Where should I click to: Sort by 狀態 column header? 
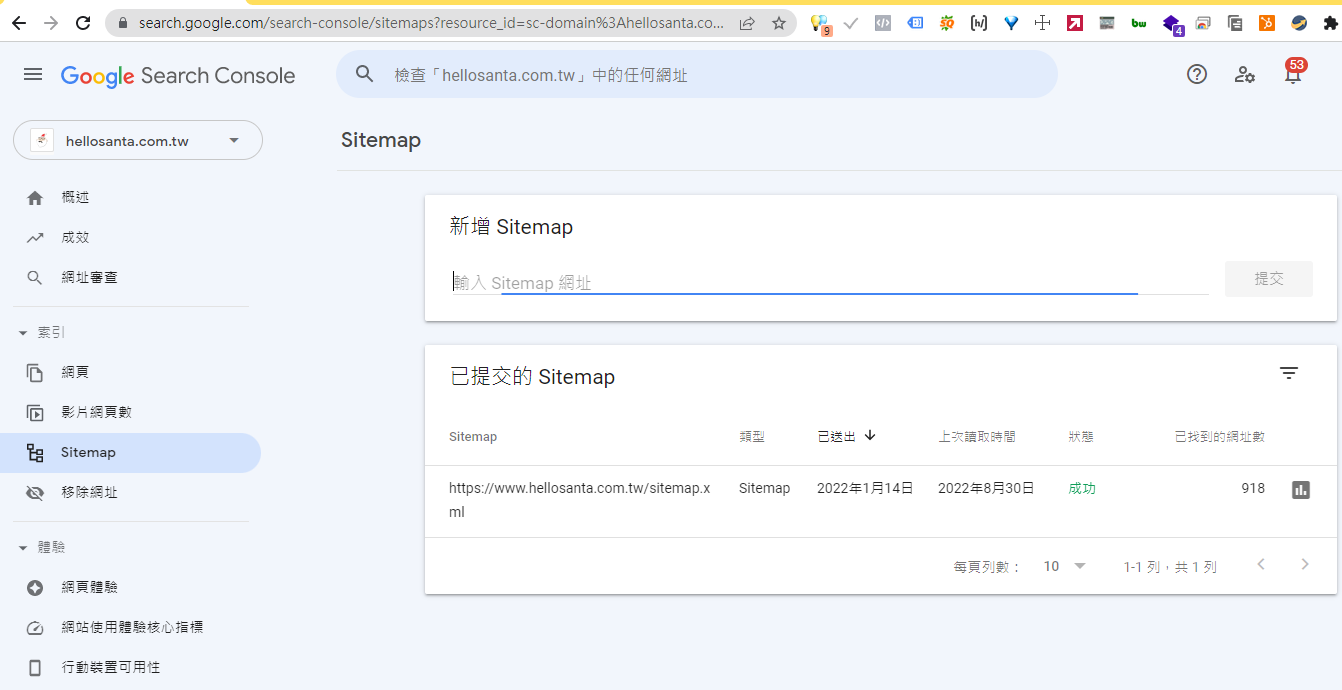coord(1081,437)
